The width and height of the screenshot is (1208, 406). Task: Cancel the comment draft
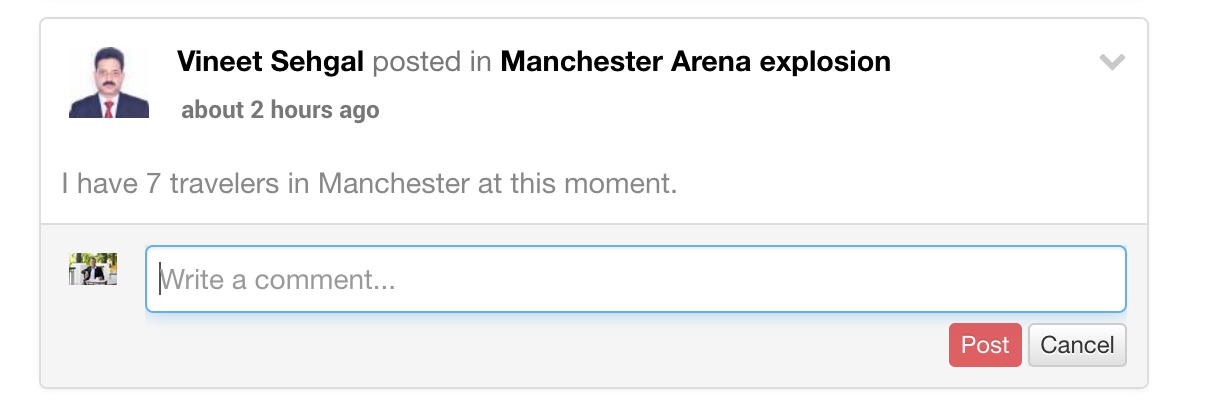1077,345
